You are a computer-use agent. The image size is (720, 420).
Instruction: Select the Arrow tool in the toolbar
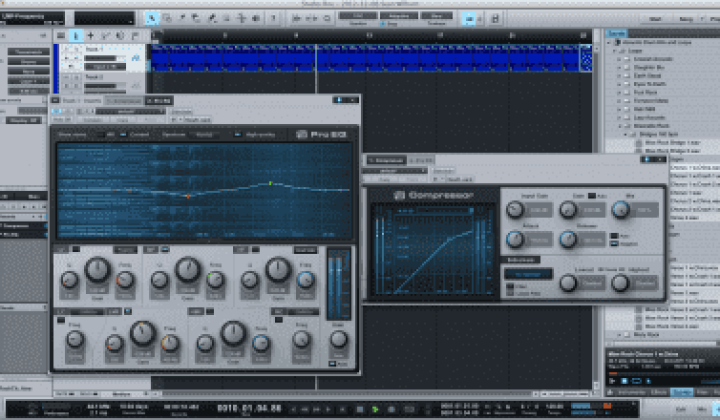tap(152, 18)
